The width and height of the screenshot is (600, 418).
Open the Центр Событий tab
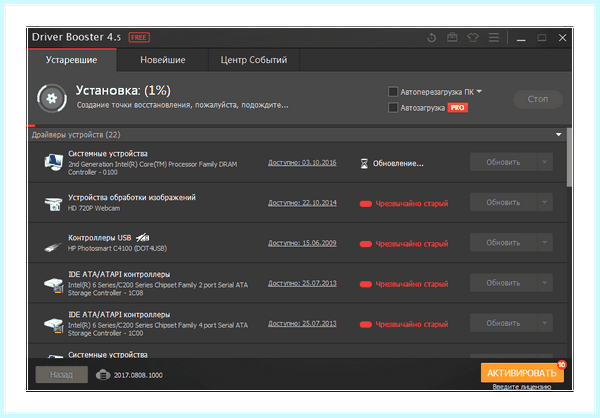point(254,60)
